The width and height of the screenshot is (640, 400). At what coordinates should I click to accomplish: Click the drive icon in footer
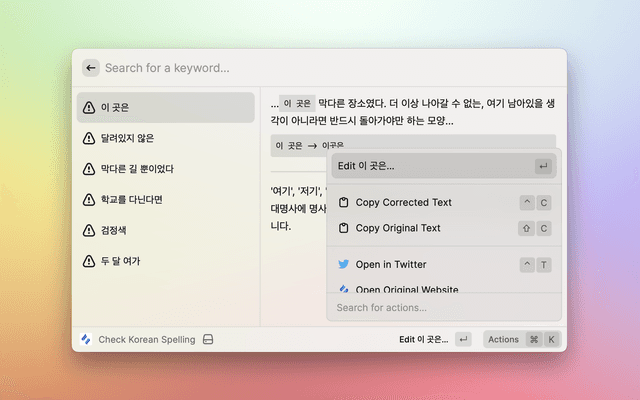click(x=208, y=339)
